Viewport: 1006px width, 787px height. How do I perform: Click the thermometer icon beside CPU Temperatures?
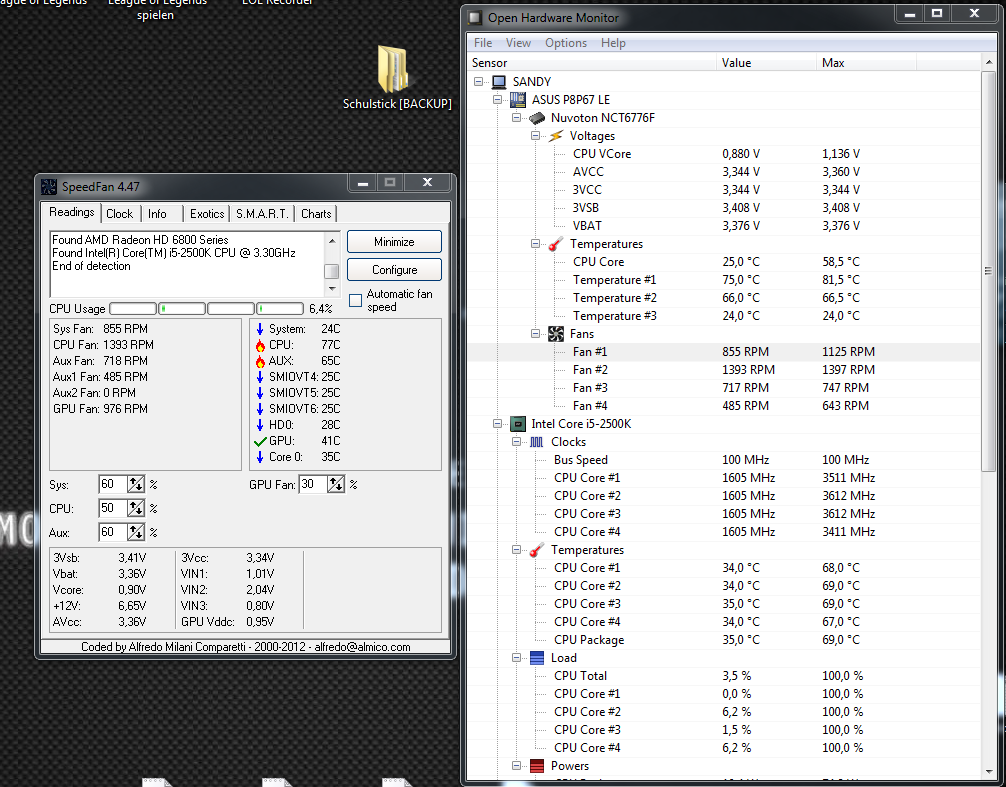coord(537,550)
